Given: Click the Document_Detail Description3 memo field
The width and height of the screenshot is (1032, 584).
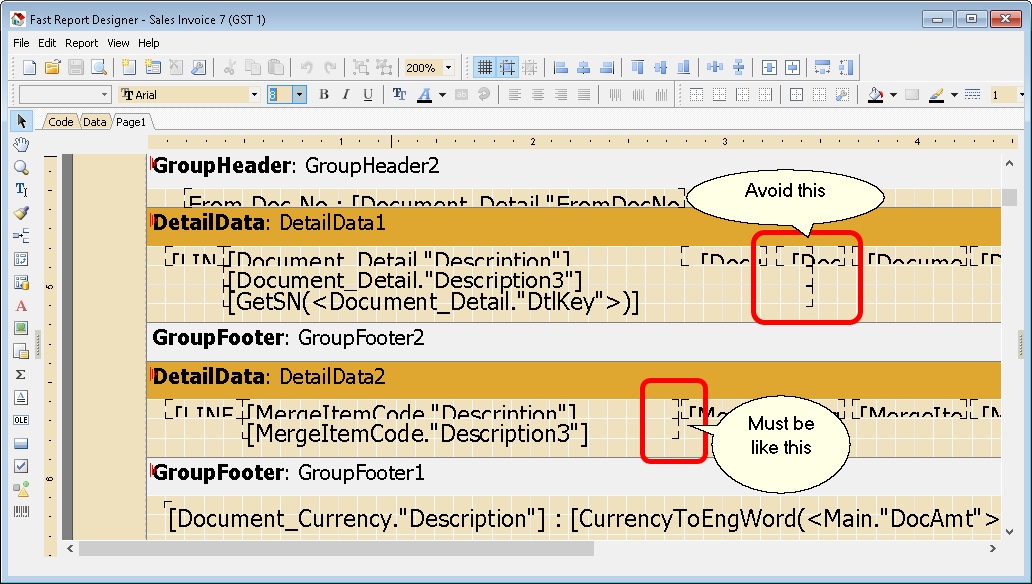Looking at the screenshot, I should pos(404,280).
